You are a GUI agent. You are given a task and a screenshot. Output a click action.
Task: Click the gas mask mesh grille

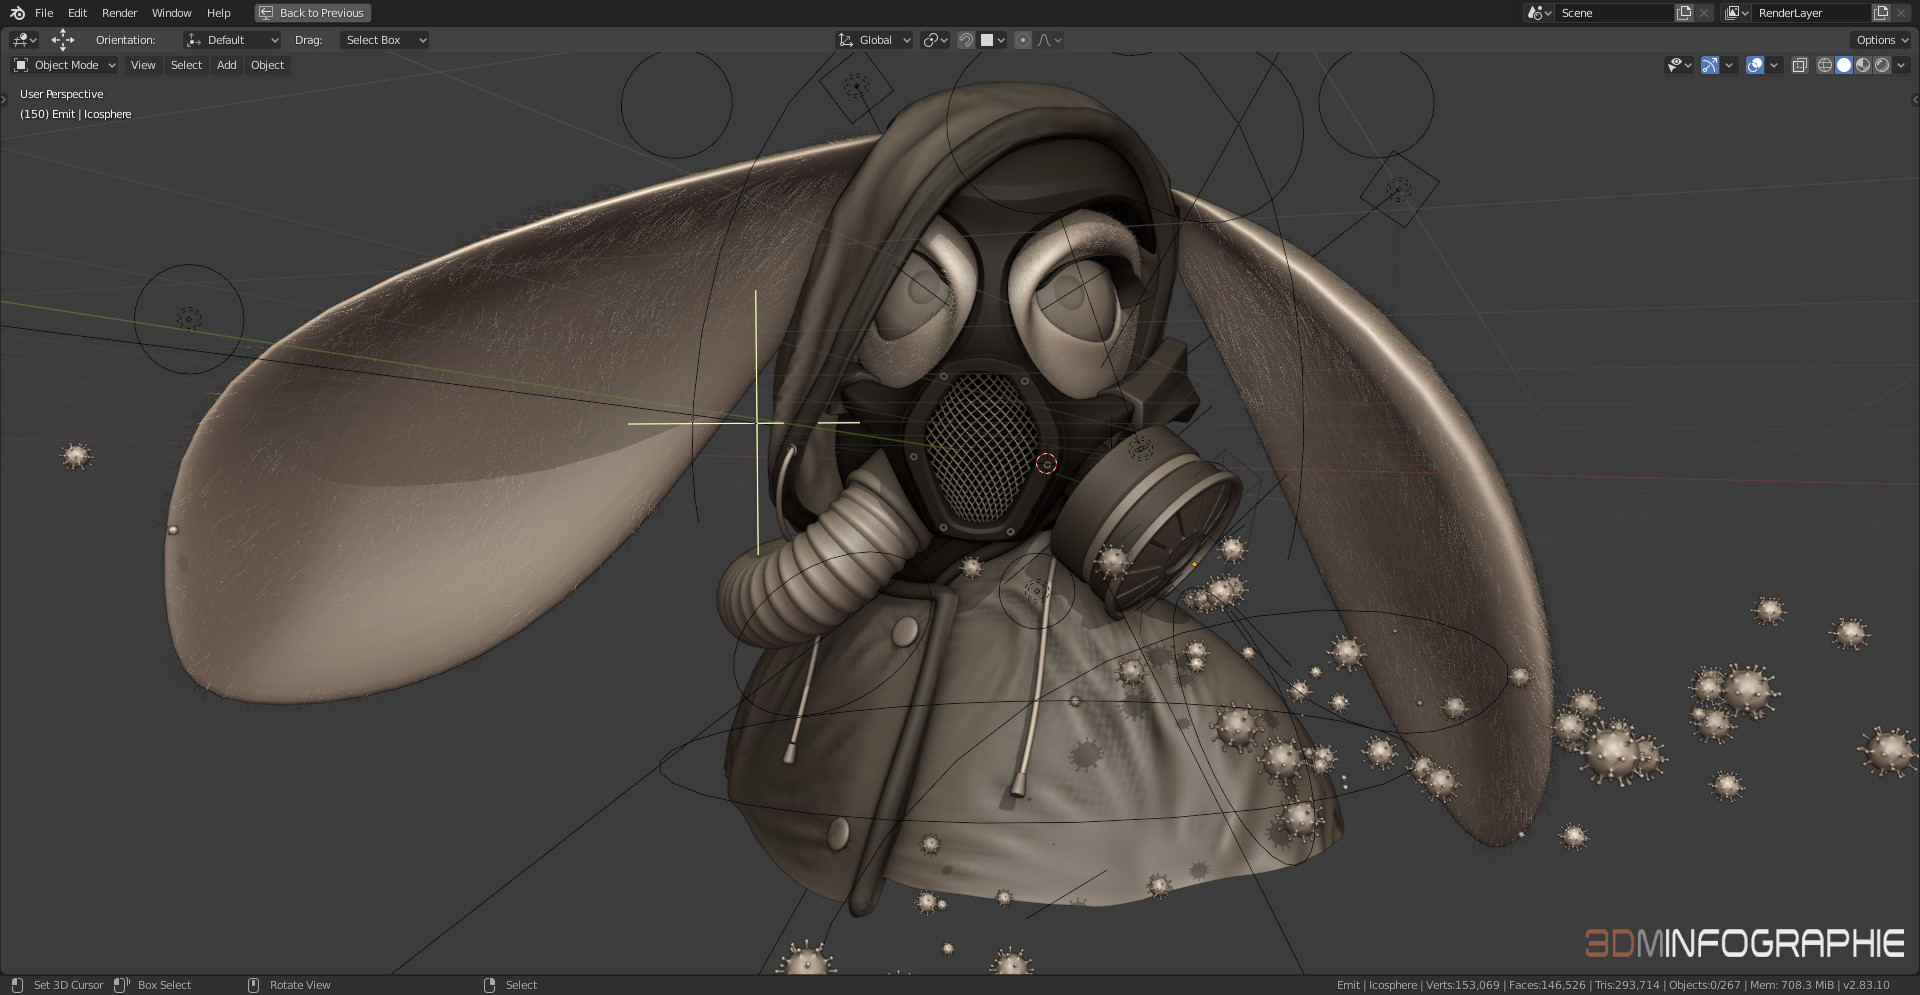[982, 447]
